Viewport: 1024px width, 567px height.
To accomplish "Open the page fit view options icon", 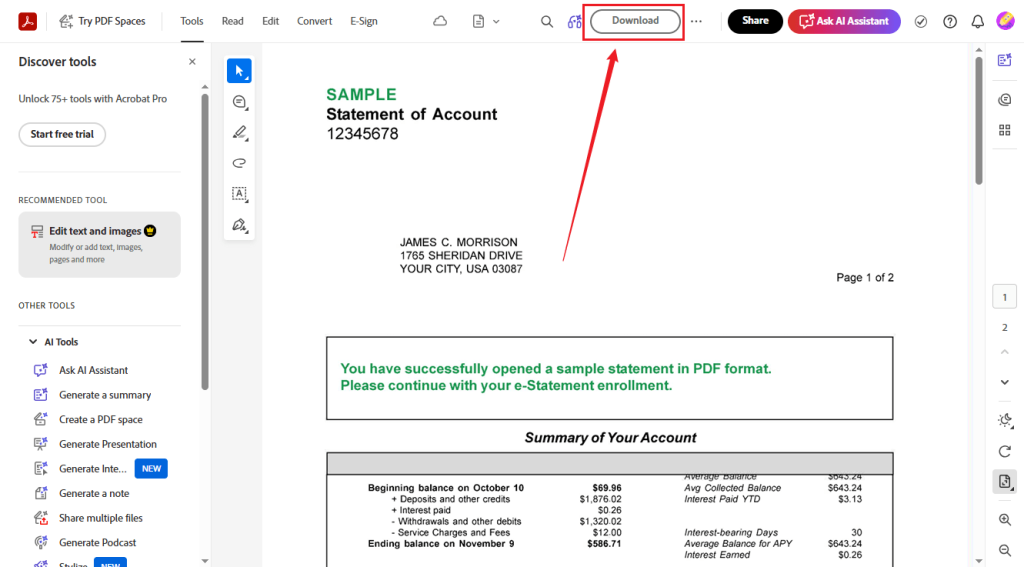I will click(x=1004, y=482).
